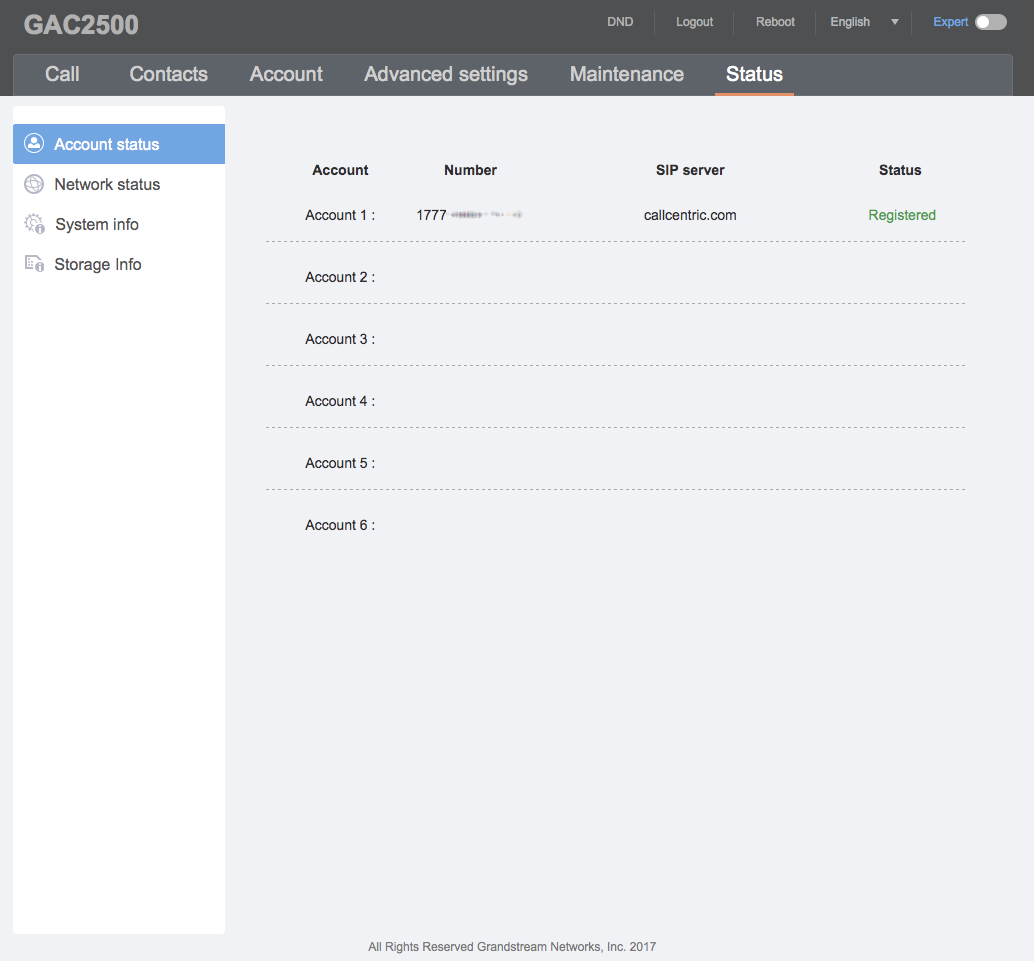Click the Account 6 row label
The width and height of the screenshot is (1034, 961).
[x=340, y=525]
